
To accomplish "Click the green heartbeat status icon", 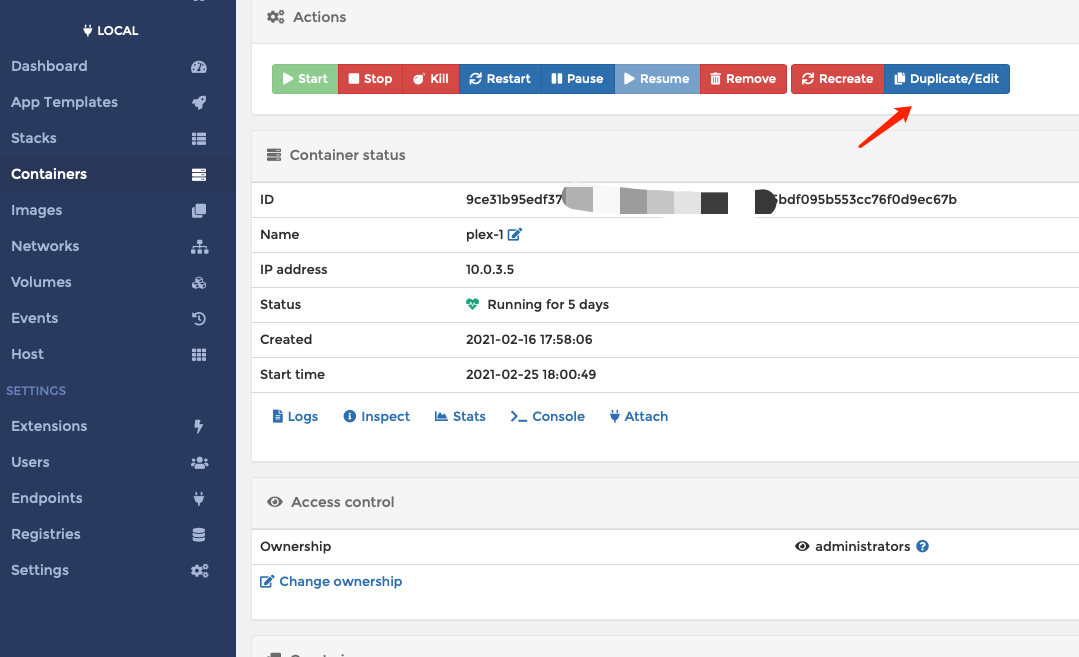I will tap(472, 304).
